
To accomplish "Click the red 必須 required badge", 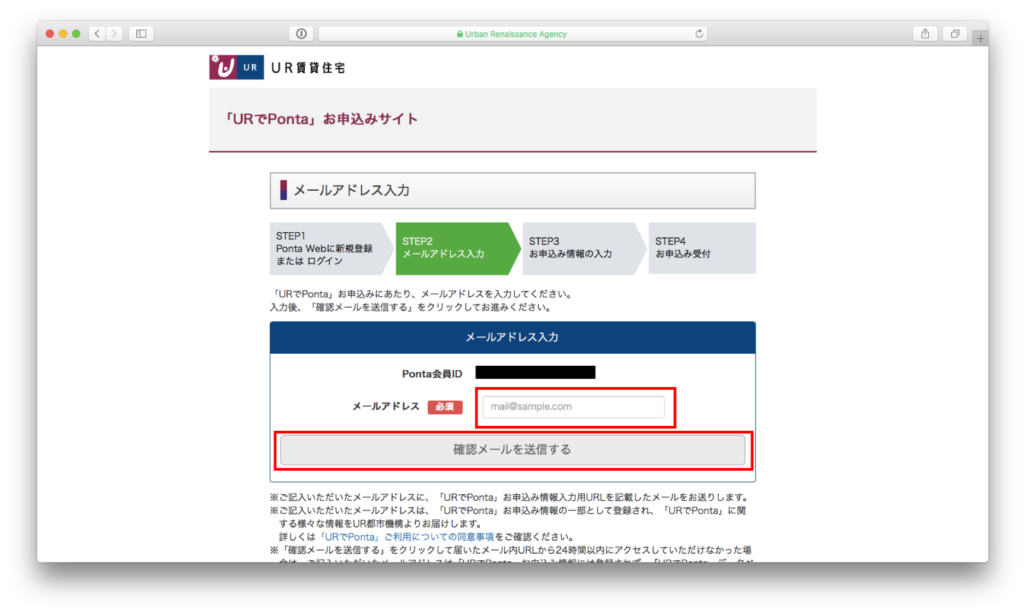I will pyautogui.click(x=445, y=407).
